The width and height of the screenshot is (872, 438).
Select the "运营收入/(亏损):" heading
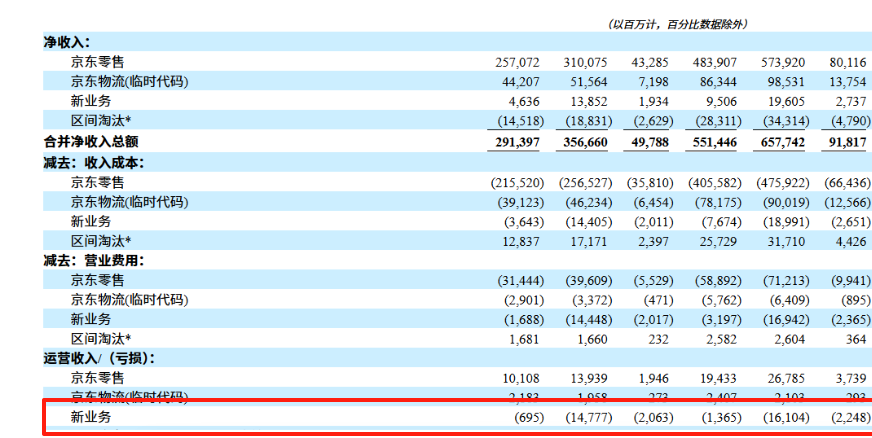click(100, 359)
